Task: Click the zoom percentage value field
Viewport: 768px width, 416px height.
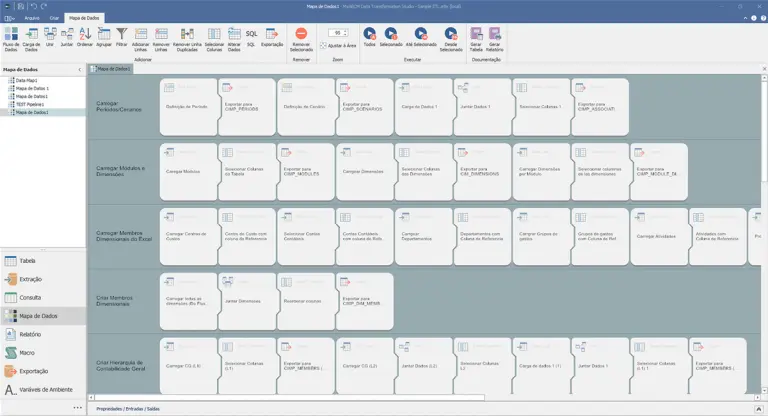Action: (x=336, y=33)
